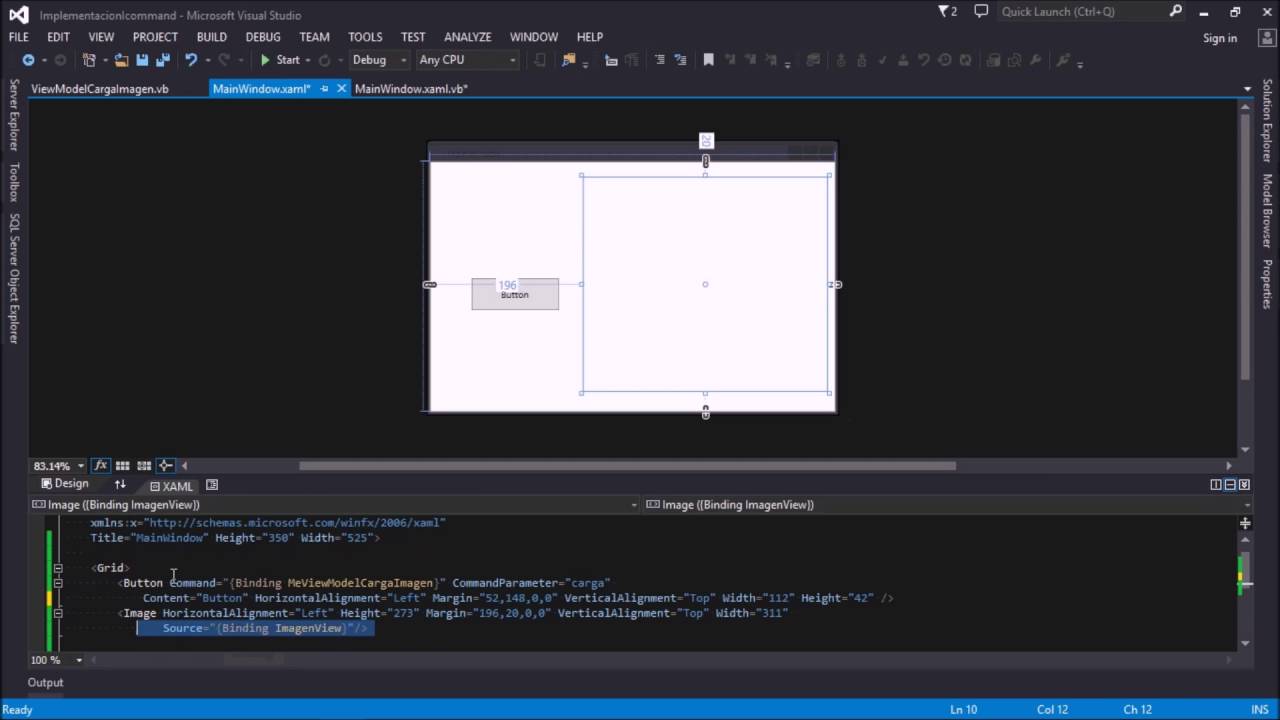Toggle the snap grid icon in designer

[123, 466]
